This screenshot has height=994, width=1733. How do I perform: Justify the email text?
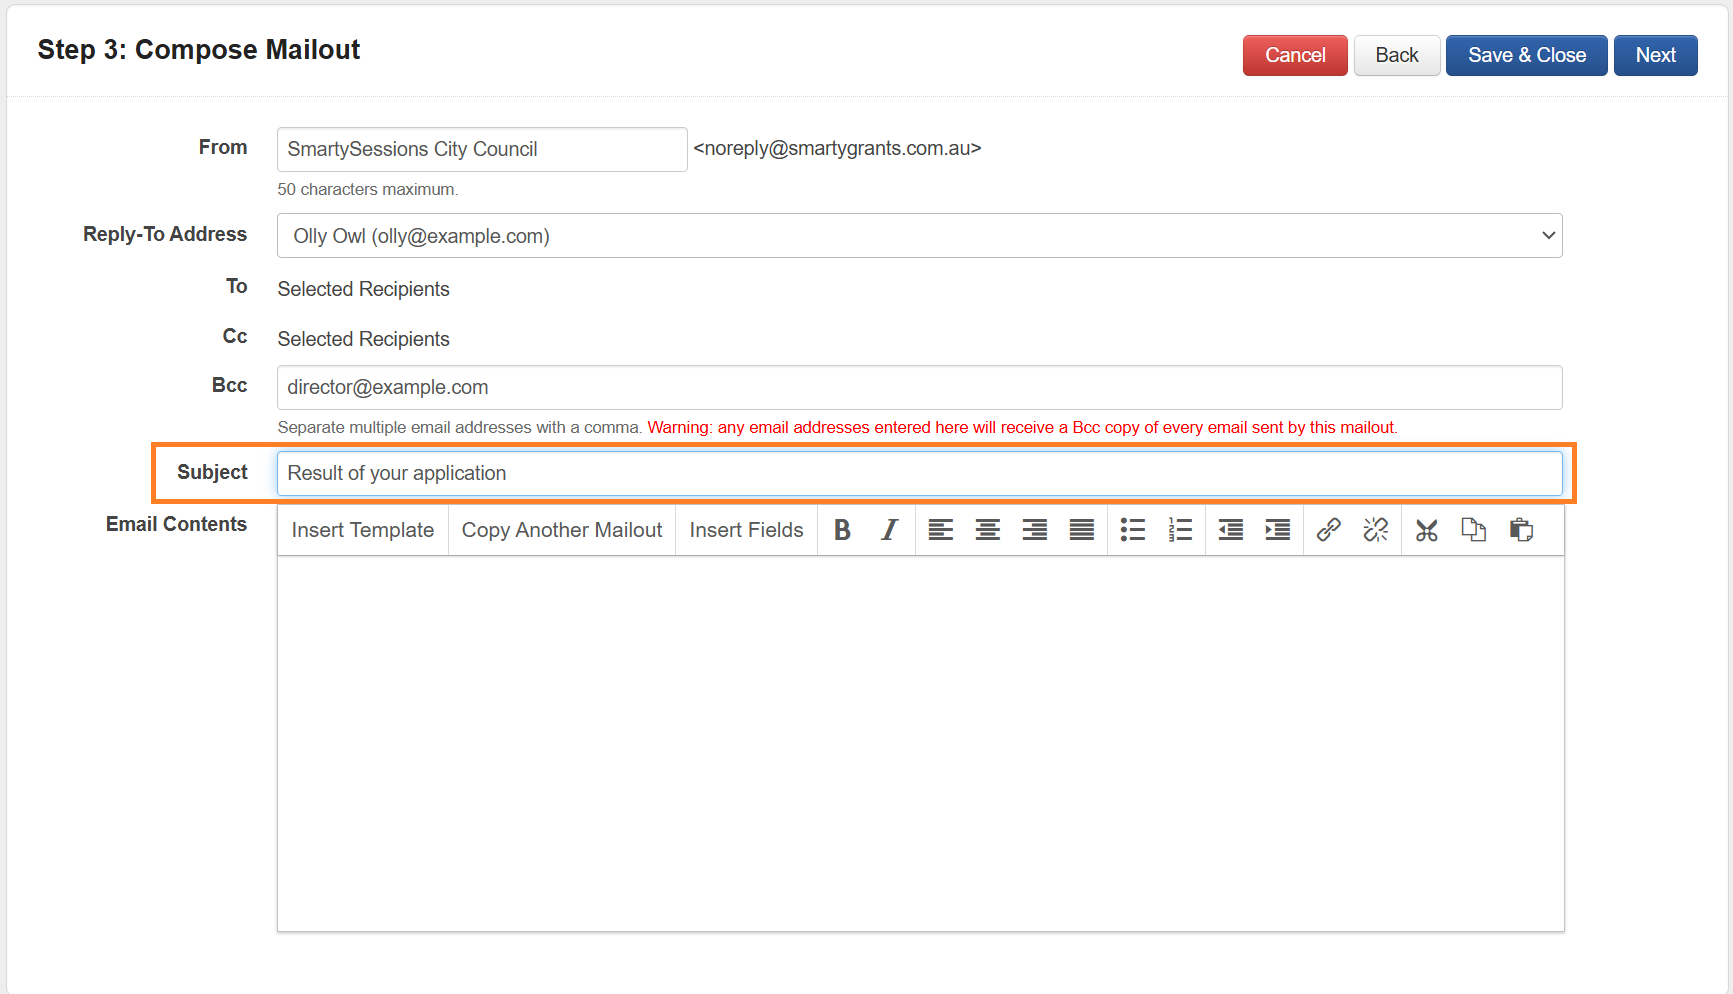pos(1081,530)
